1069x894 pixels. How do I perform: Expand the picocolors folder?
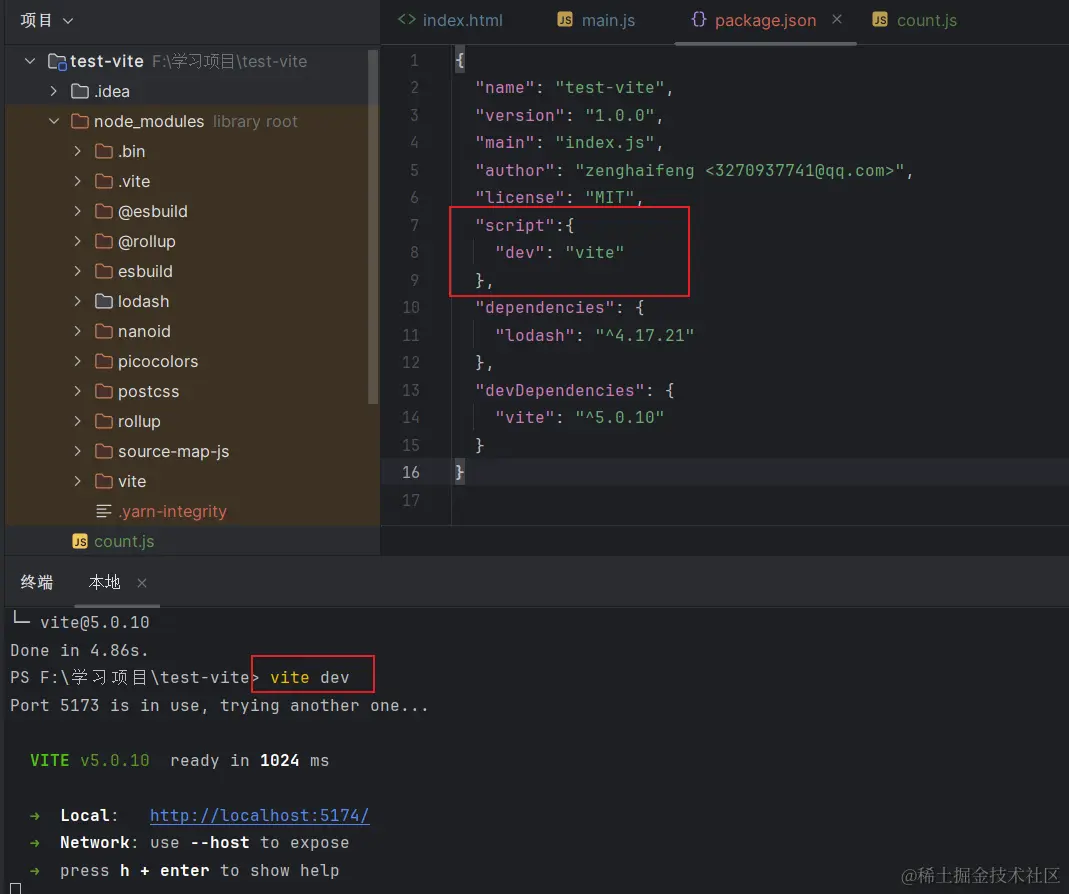coord(78,361)
